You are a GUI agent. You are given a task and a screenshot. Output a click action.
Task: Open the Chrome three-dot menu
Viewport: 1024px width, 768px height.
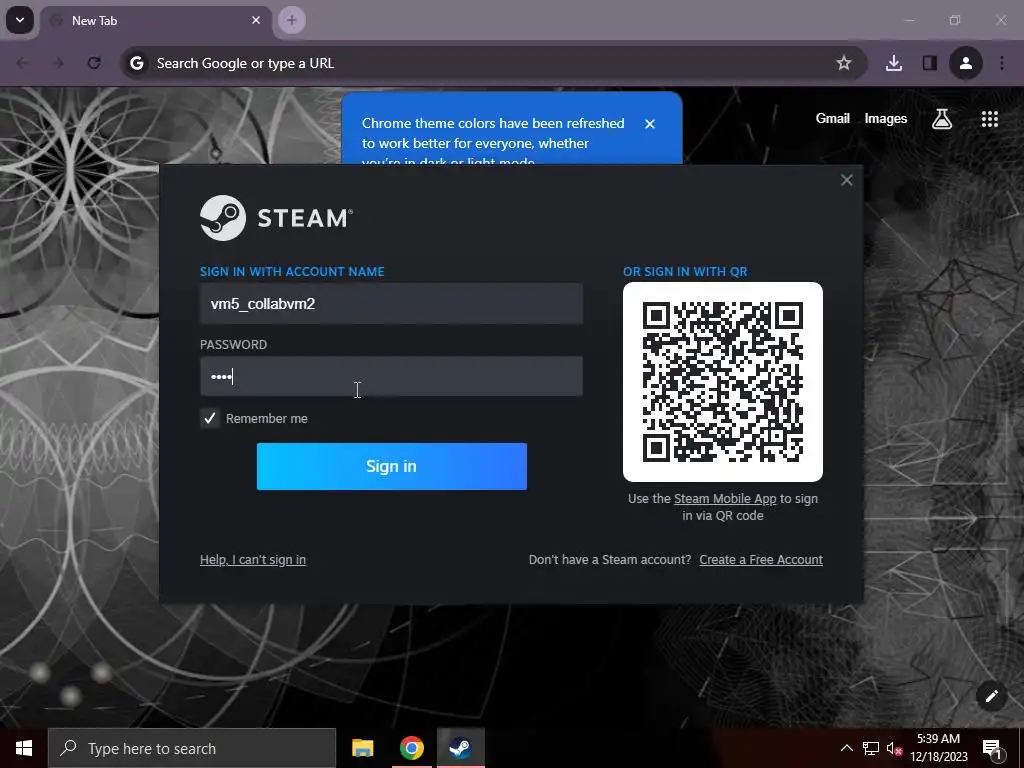pos(1002,63)
